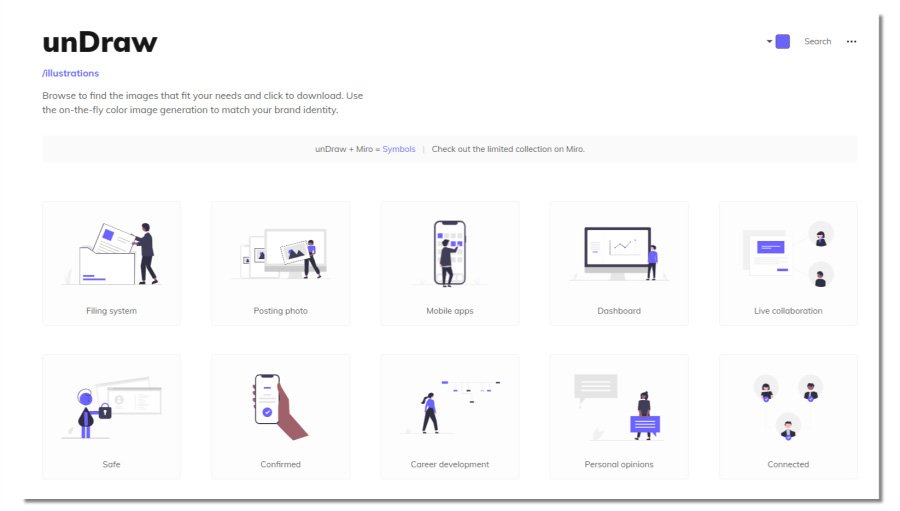Click the 'Filing system' caption

tap(111, 311)
